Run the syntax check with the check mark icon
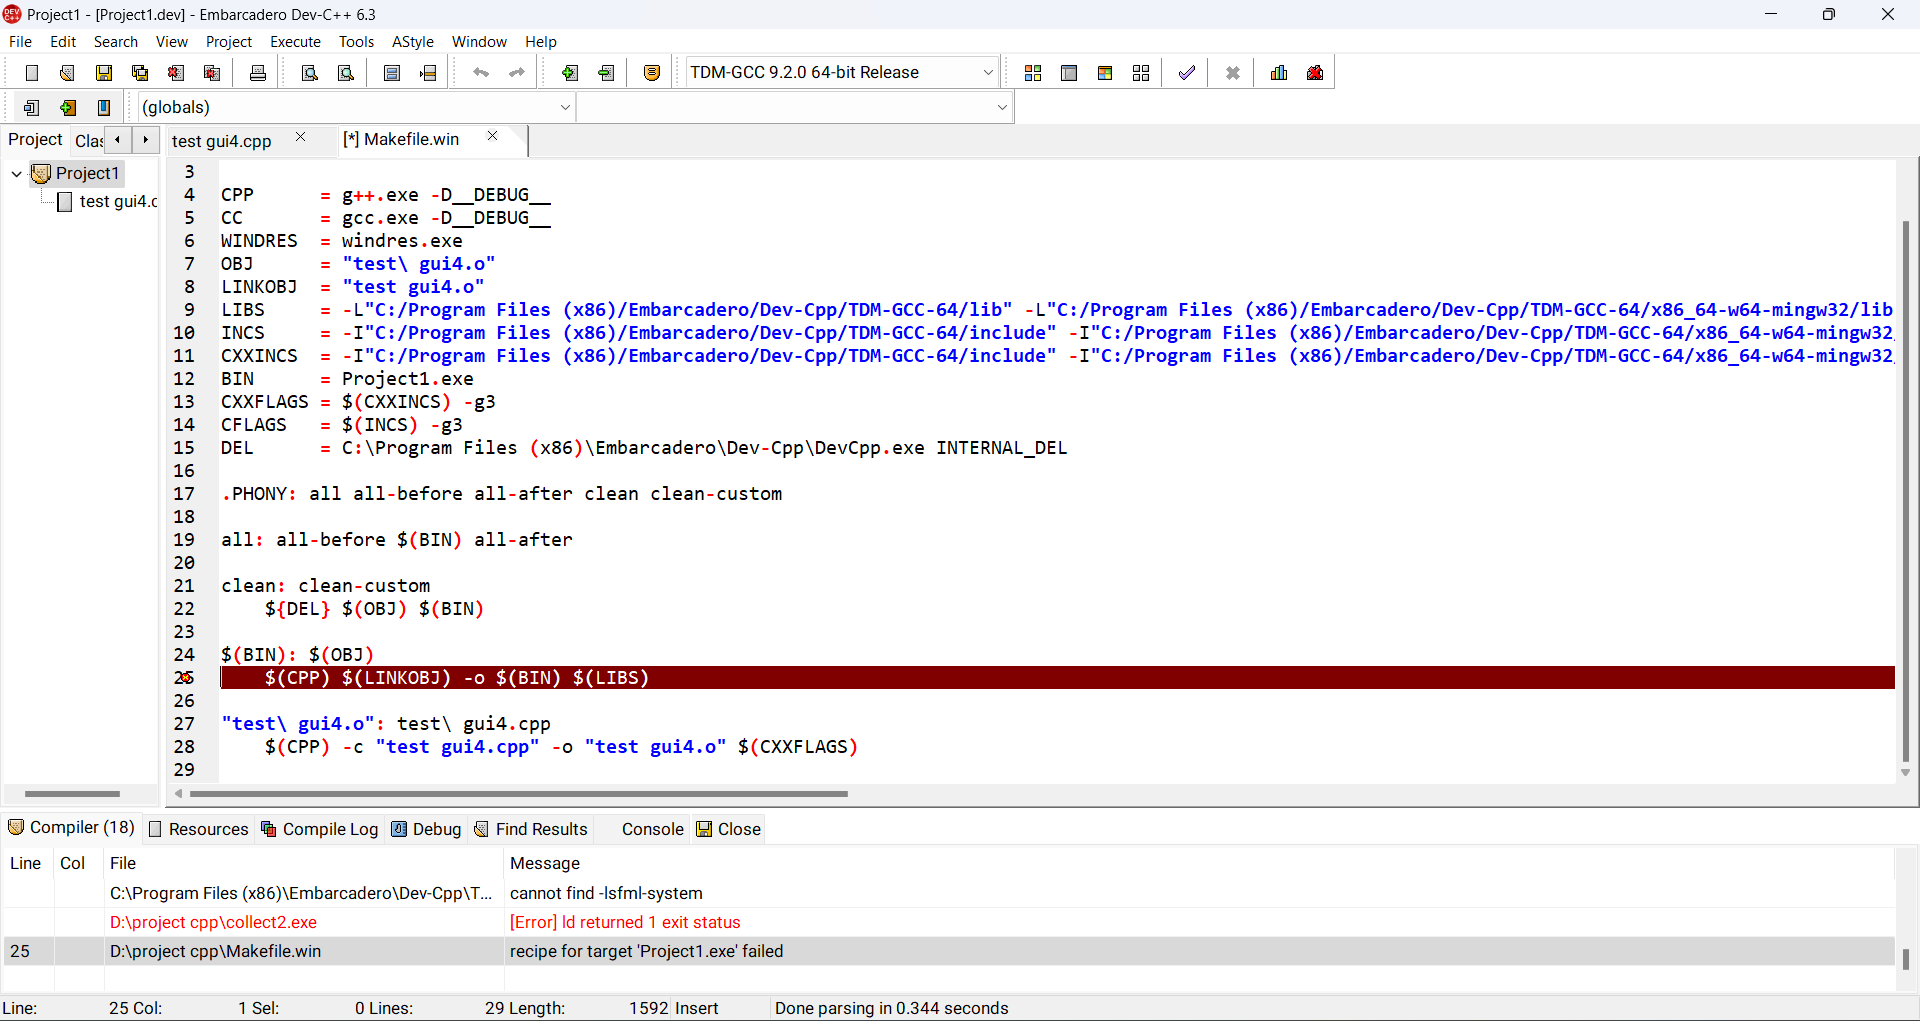Image resolution: width=1920 pixels, height=1021 pixels. pos(1186,72)
